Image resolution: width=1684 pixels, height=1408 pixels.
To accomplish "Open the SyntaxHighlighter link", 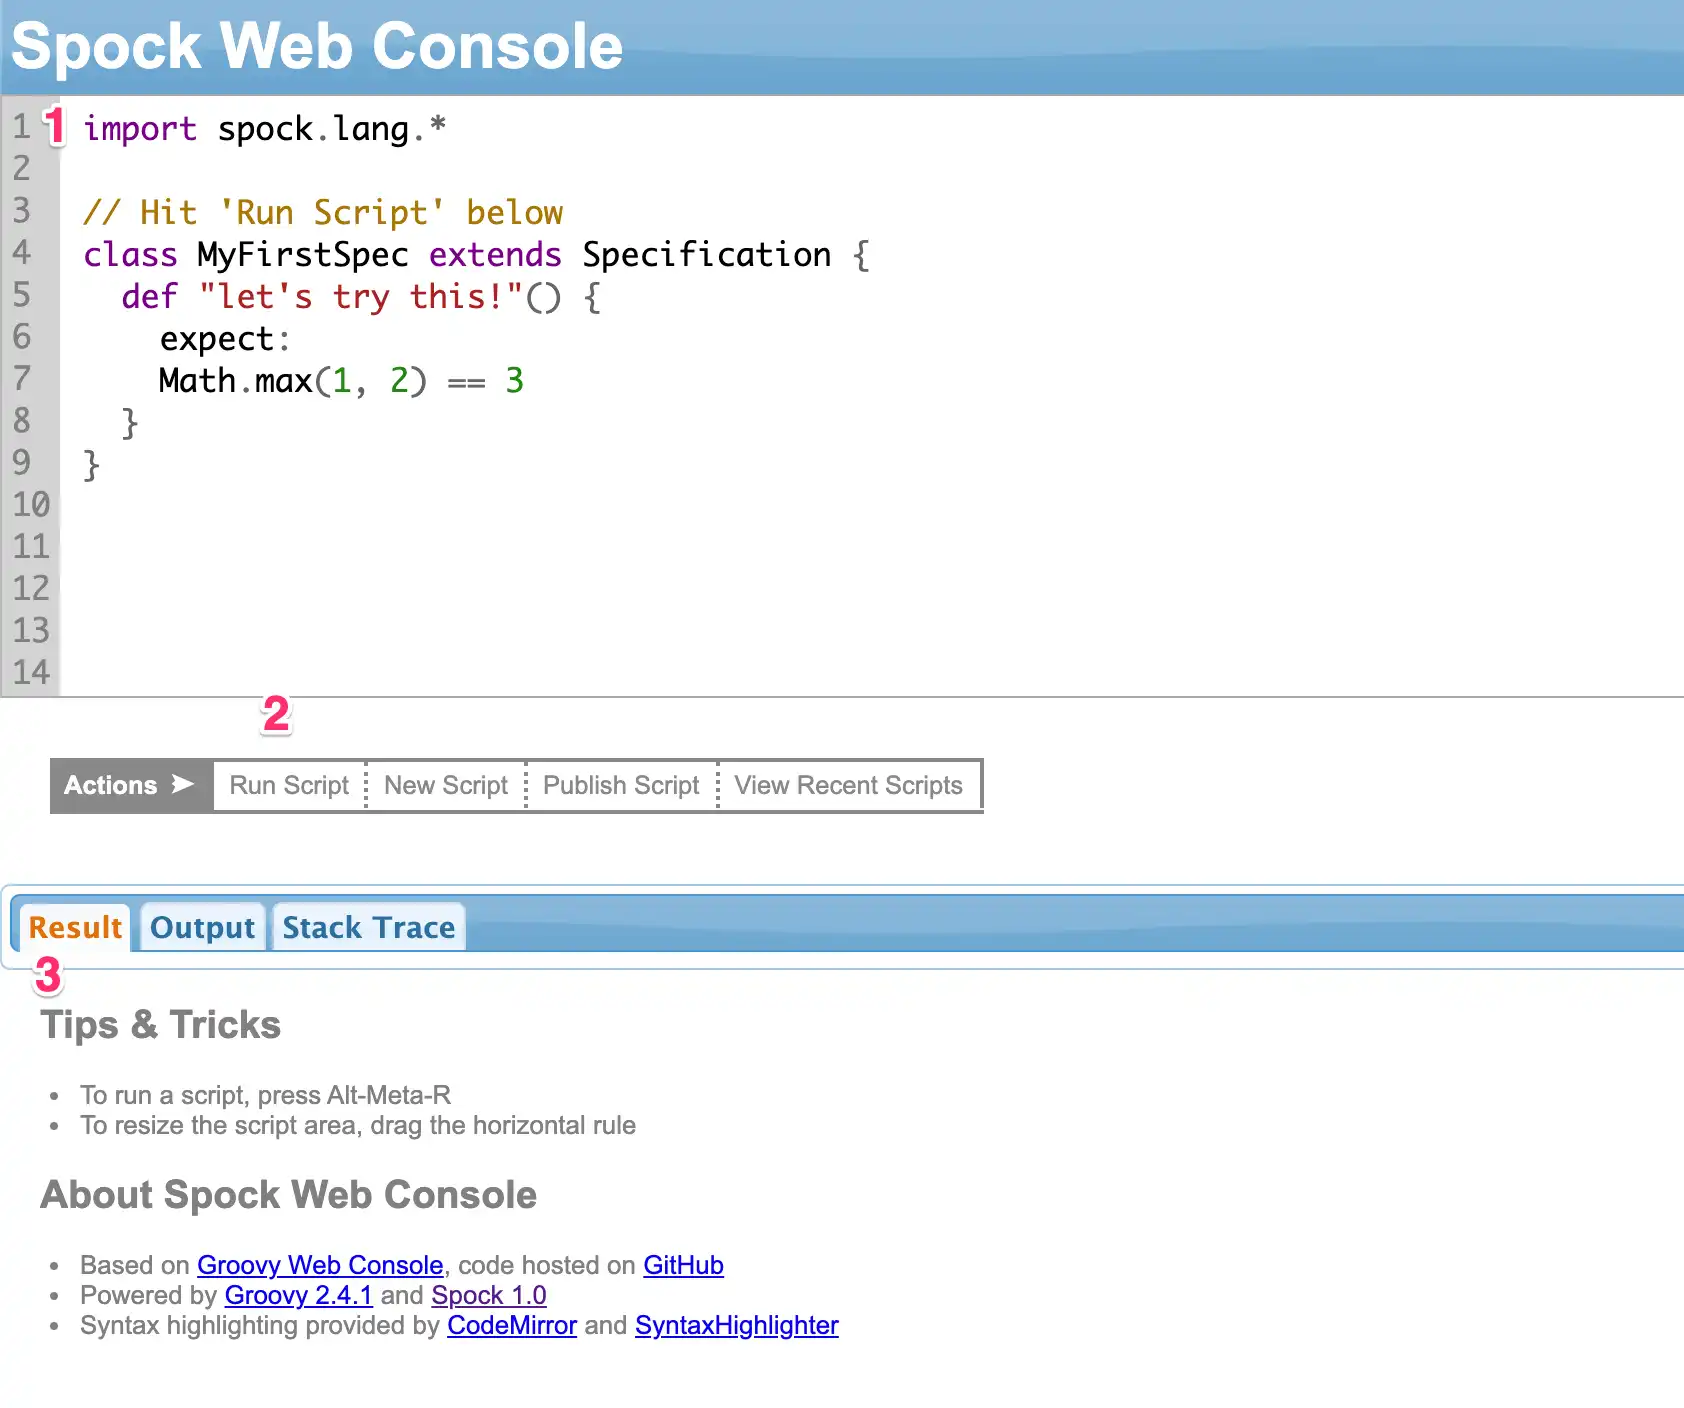I will 736,1325.
